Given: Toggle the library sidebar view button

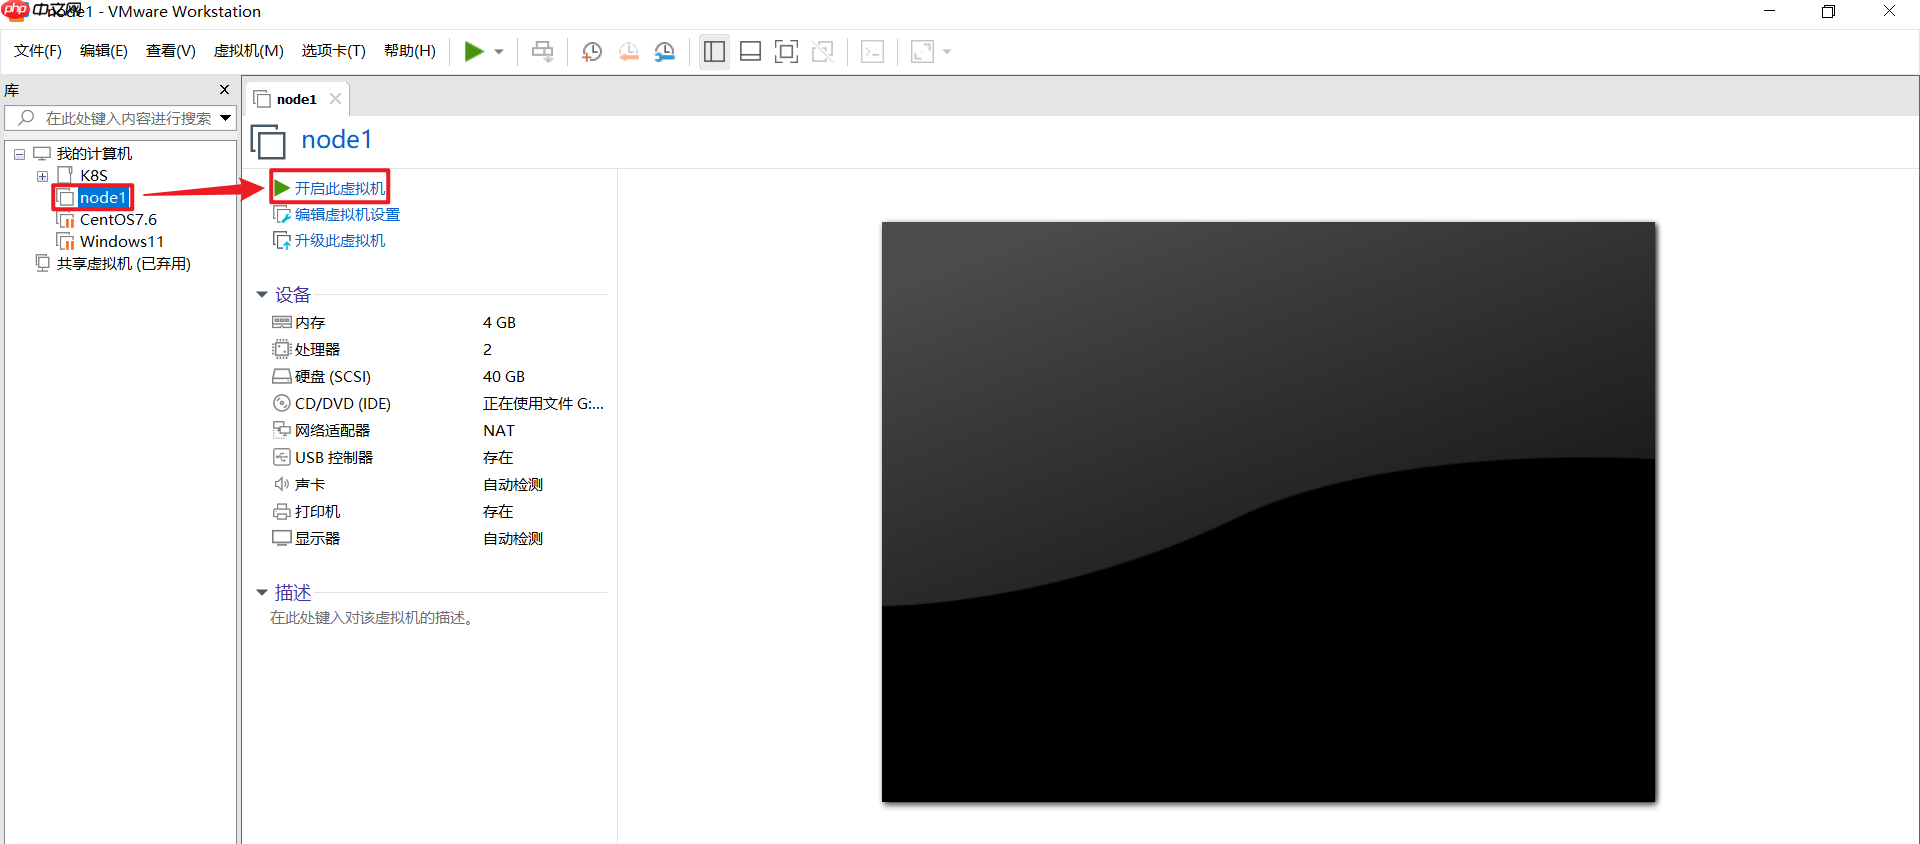Looking at the screenshot, I should pos(714,52).
